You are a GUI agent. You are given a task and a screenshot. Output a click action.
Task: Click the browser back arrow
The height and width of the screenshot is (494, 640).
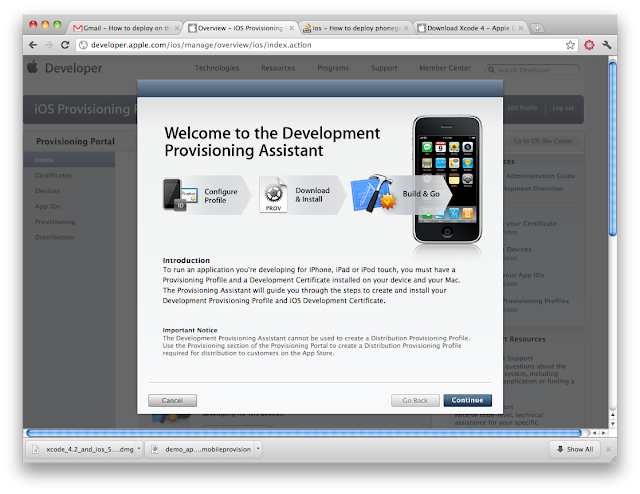[x=33, y=45]
